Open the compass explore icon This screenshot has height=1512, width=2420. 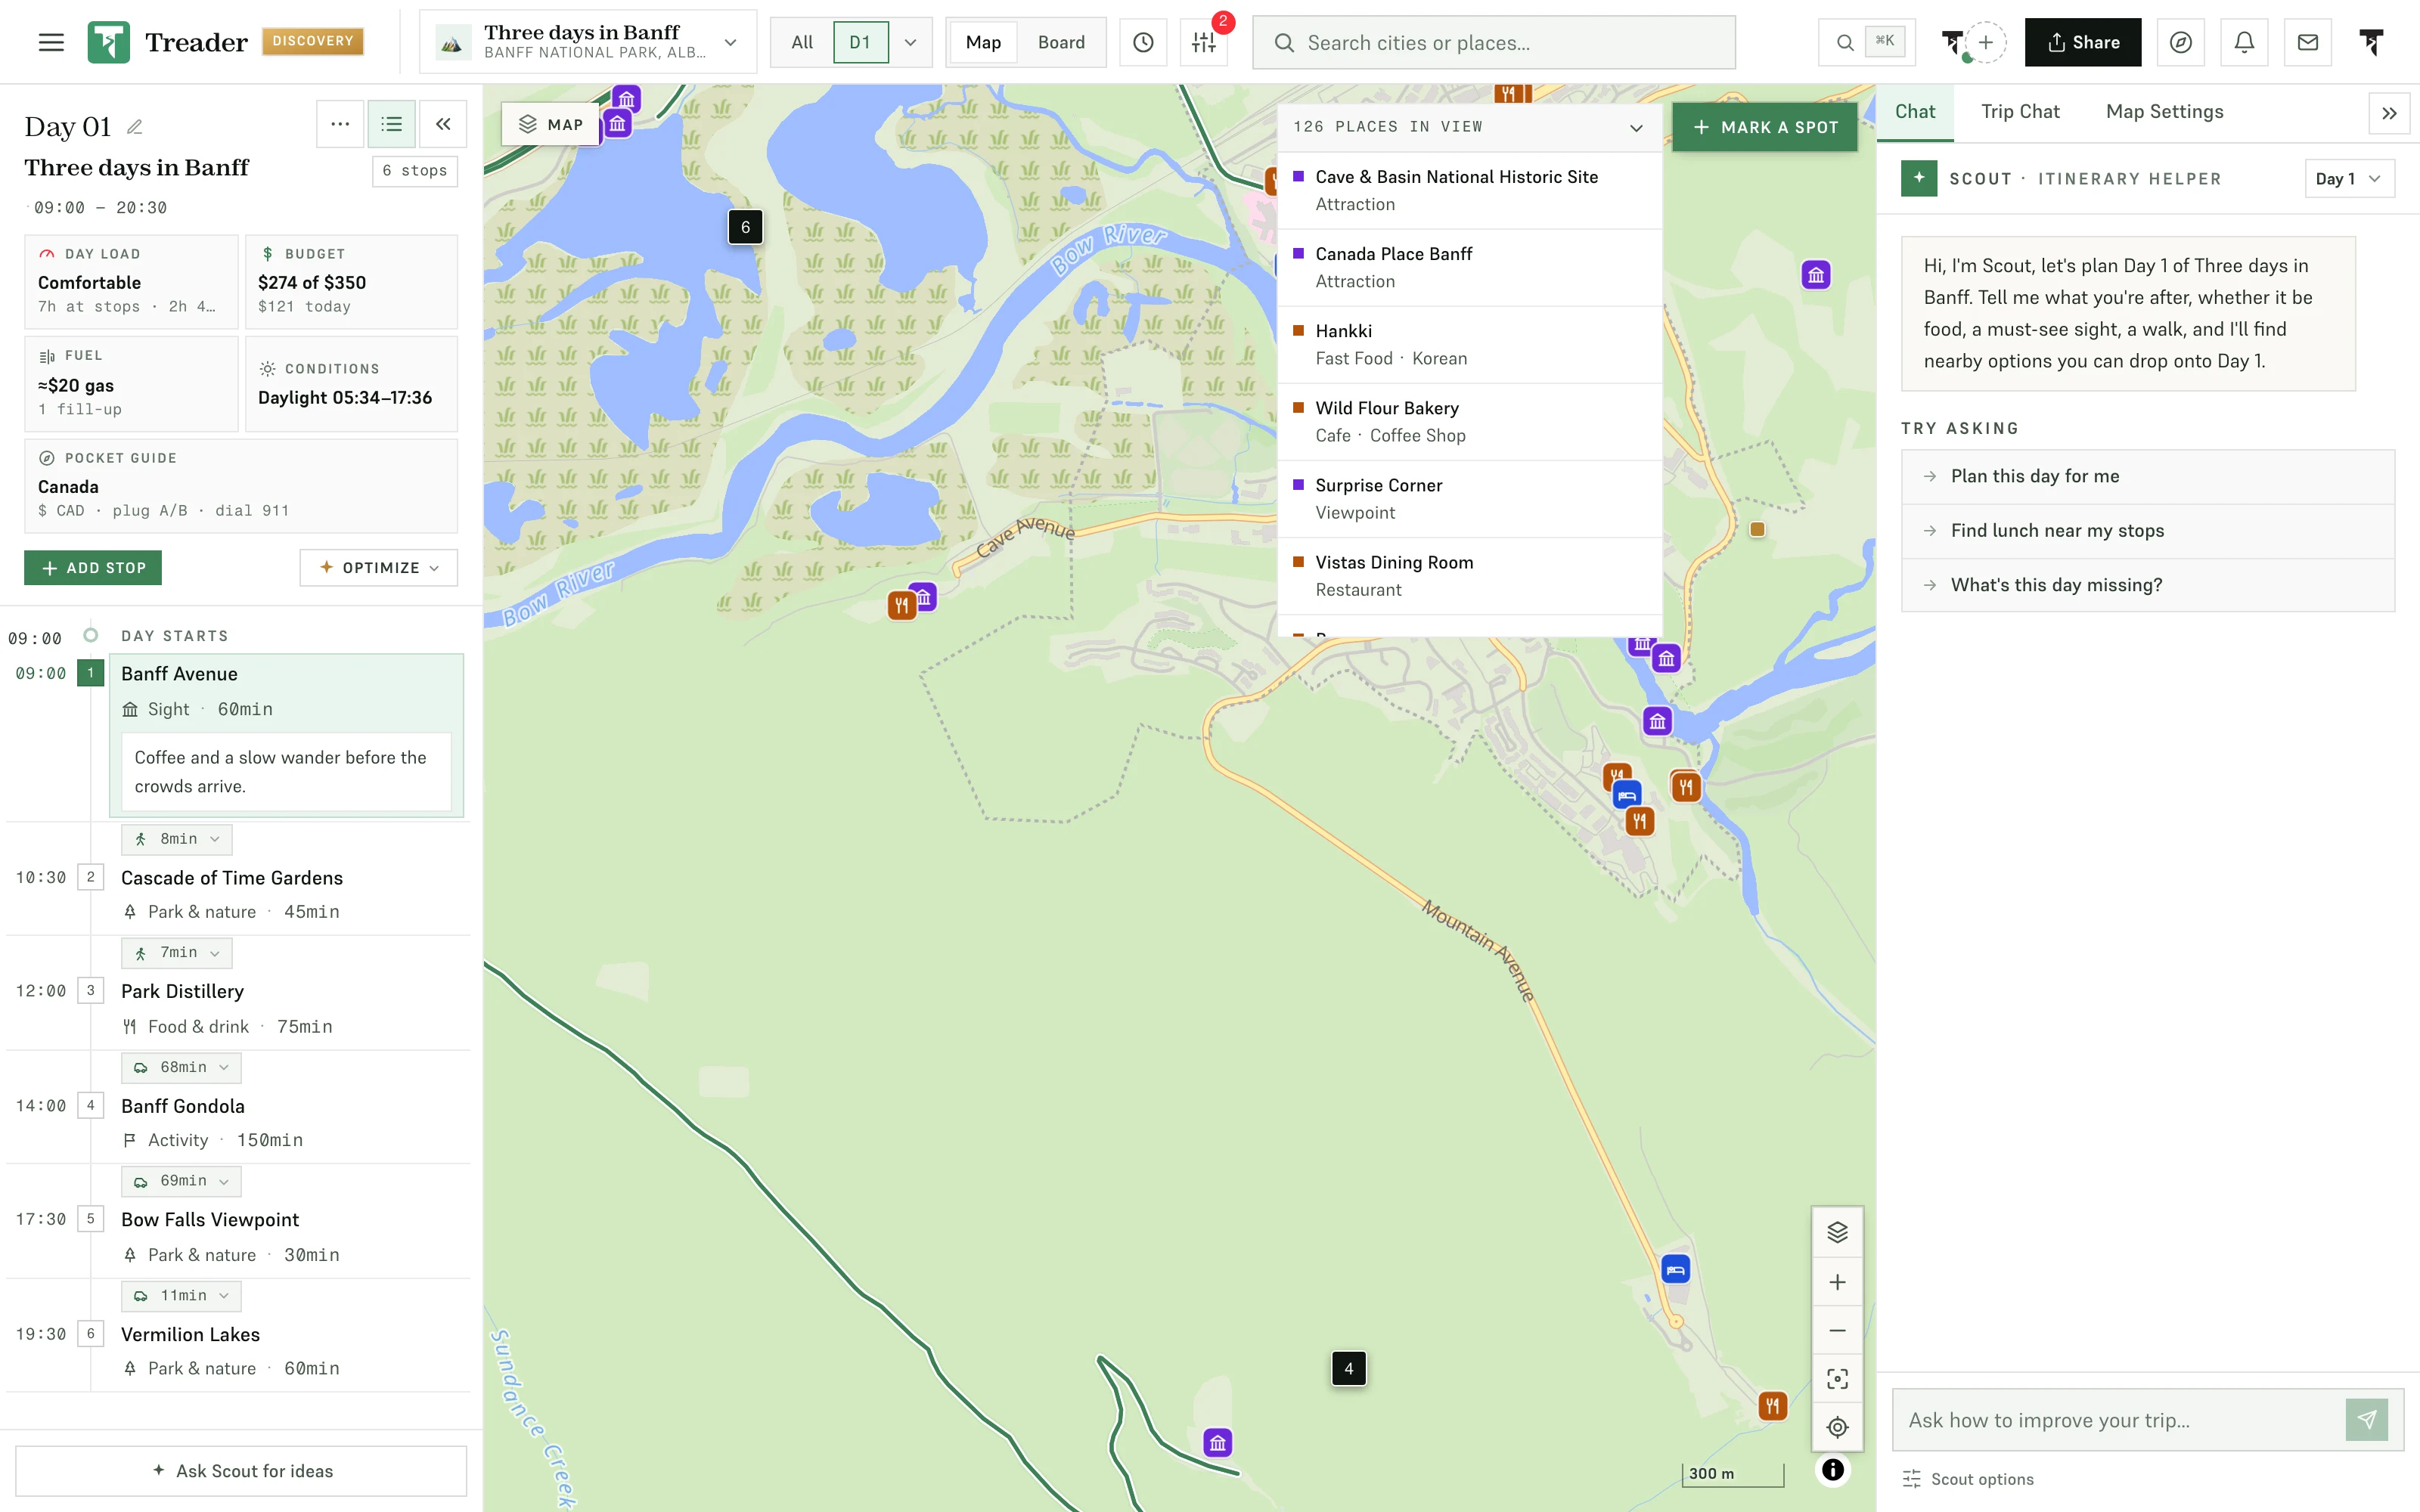[2181, 42]
